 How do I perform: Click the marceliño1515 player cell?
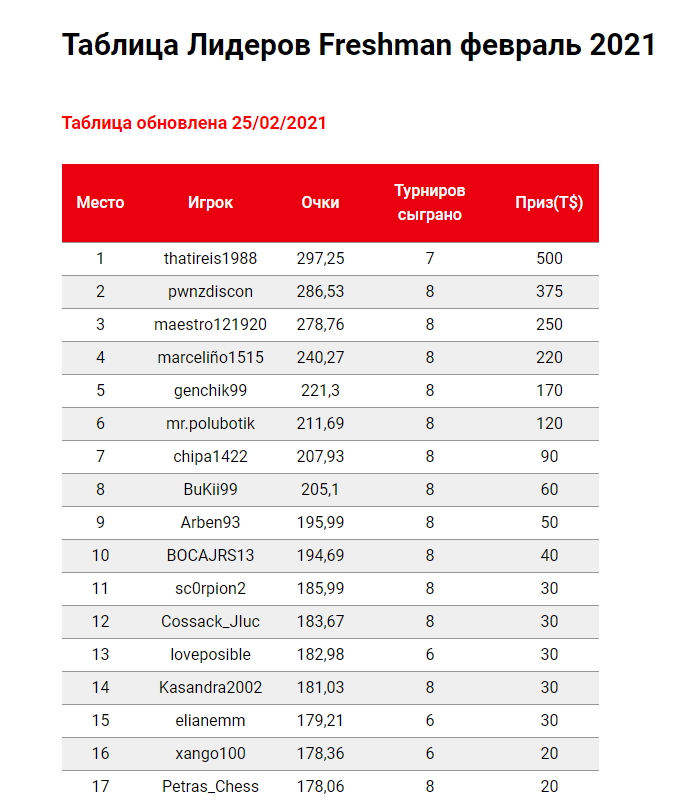(x=211, y=357)
